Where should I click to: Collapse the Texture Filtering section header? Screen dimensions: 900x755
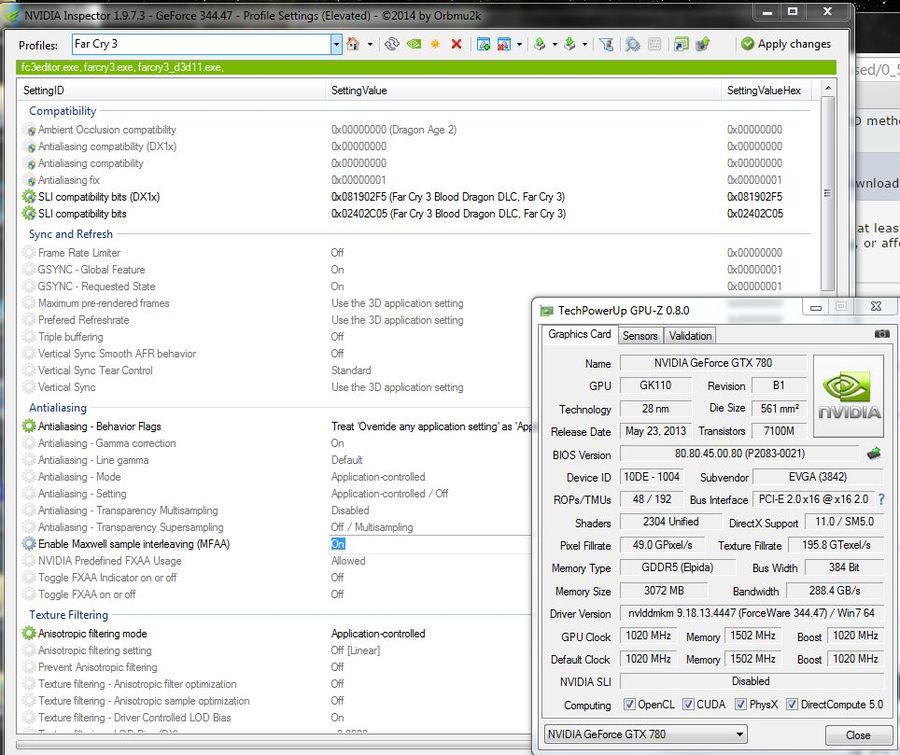click(68, 615)
